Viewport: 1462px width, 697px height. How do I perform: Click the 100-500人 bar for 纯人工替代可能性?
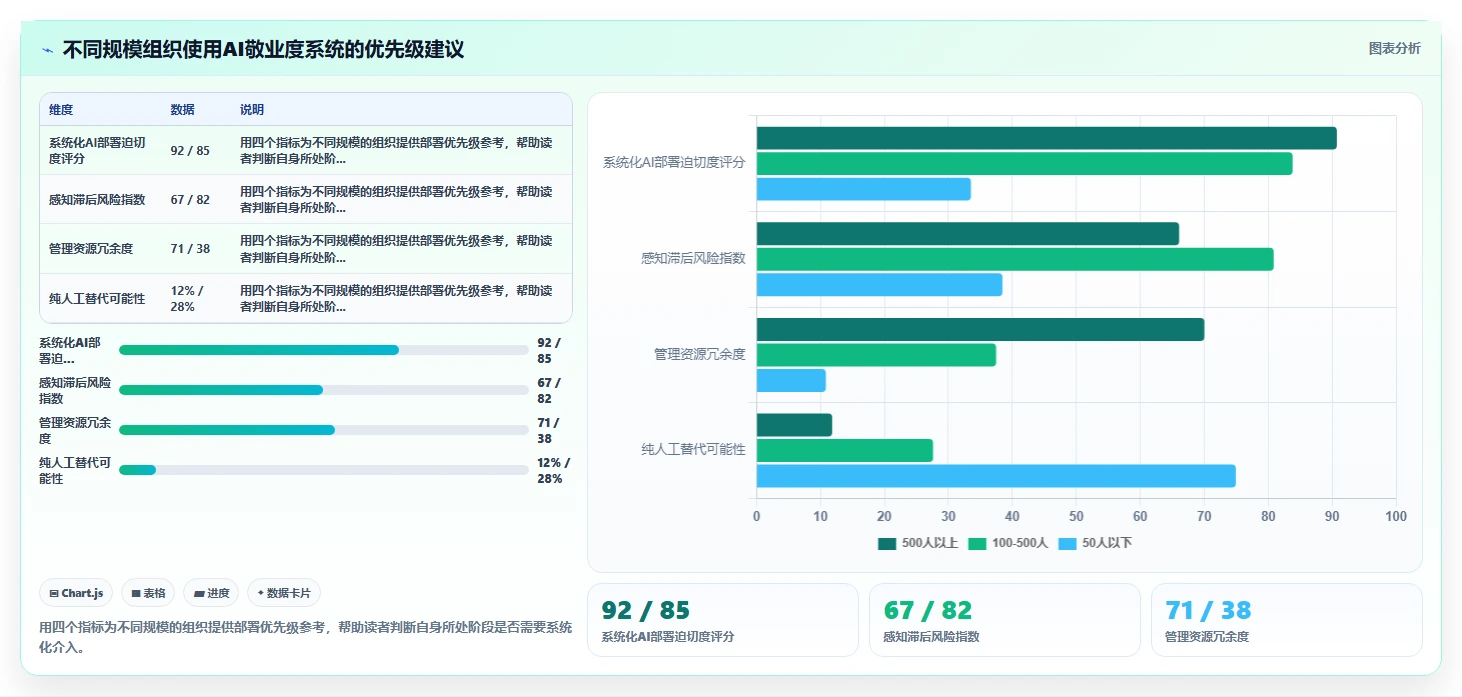pos(844,450)
